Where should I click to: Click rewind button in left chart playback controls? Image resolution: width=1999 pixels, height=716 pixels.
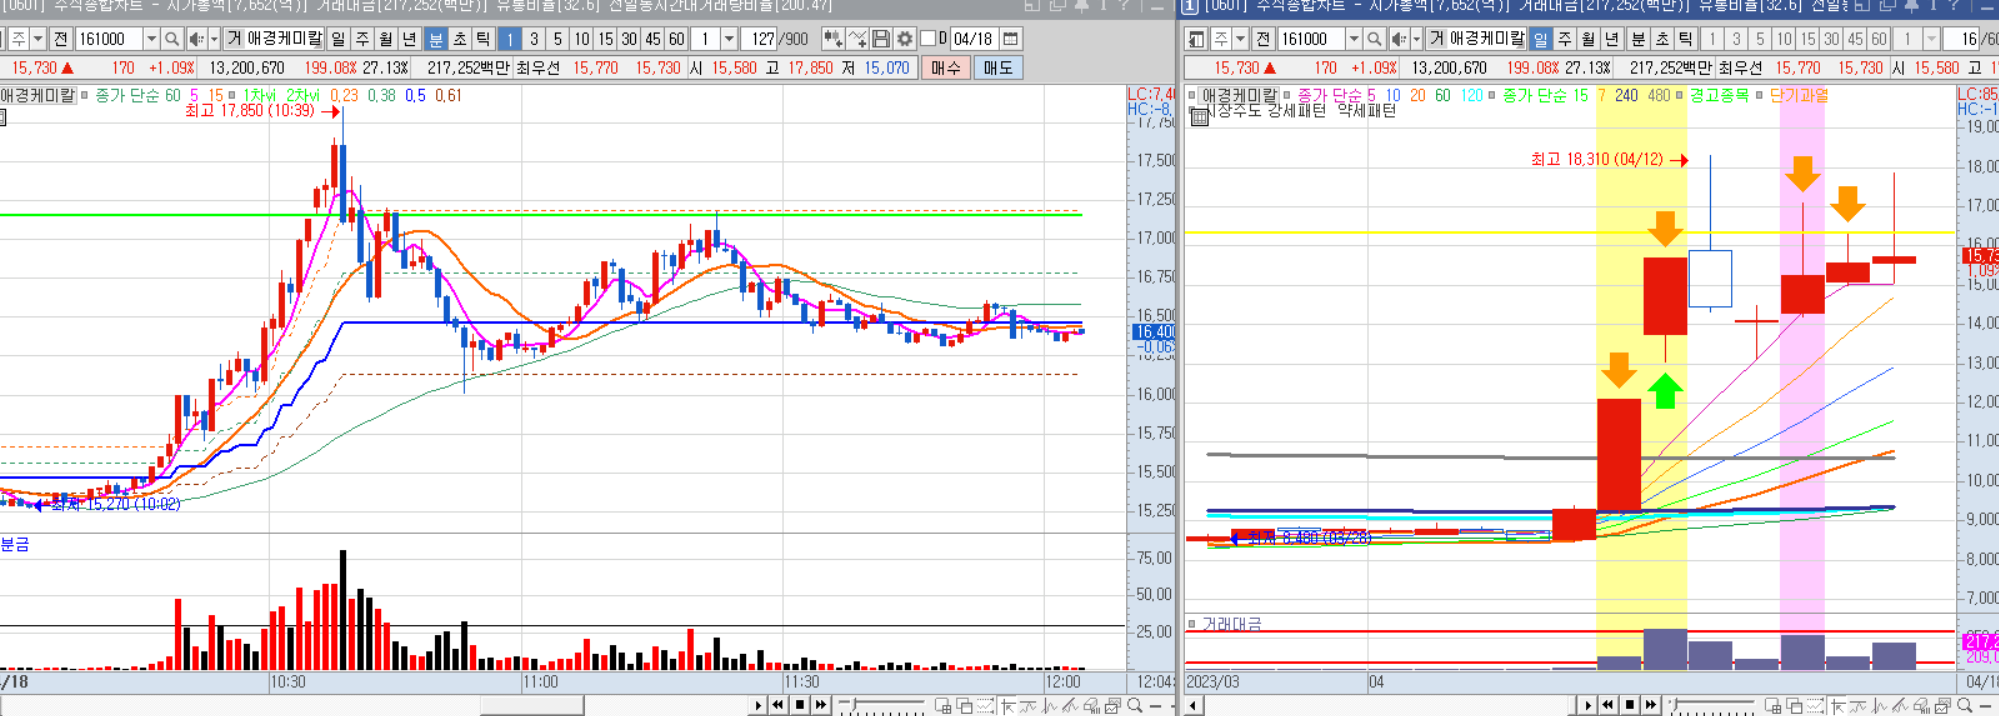[778, 706]
